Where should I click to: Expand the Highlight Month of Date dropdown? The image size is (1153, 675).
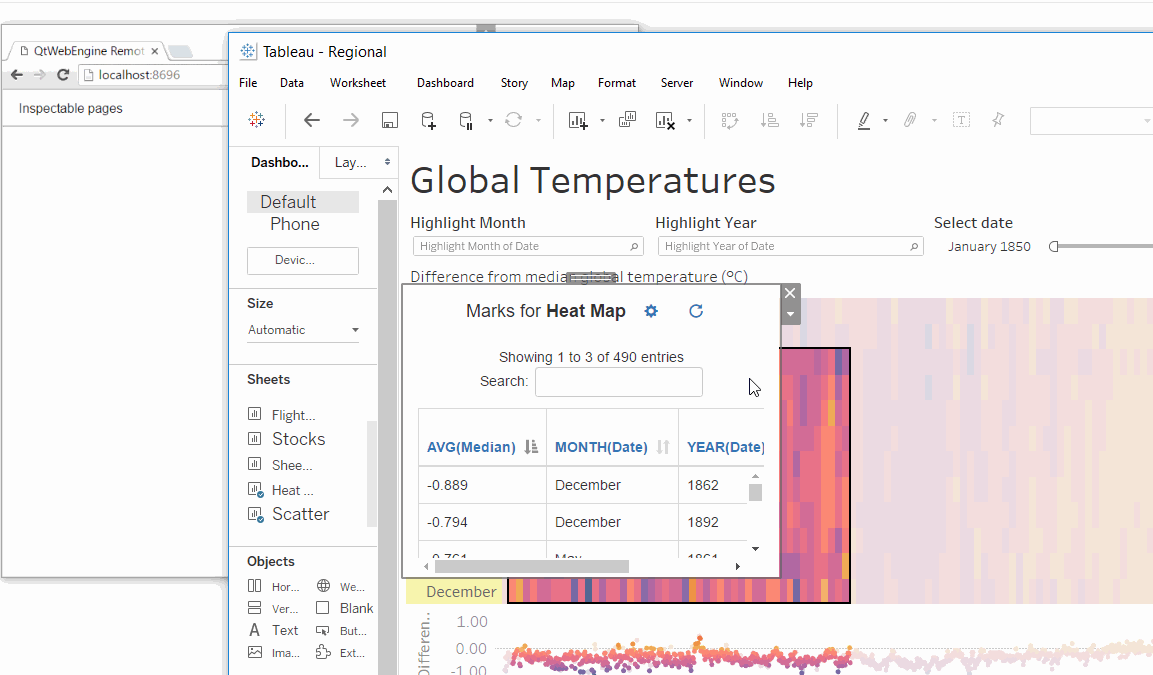(x=528, y=246)
